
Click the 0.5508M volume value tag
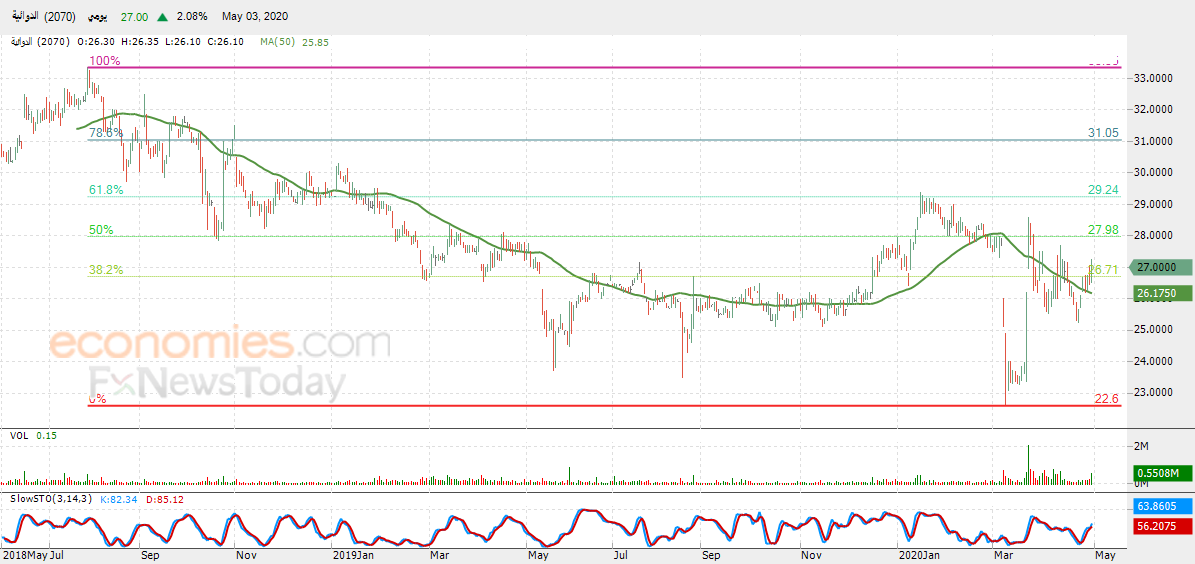coord(1161,473)
